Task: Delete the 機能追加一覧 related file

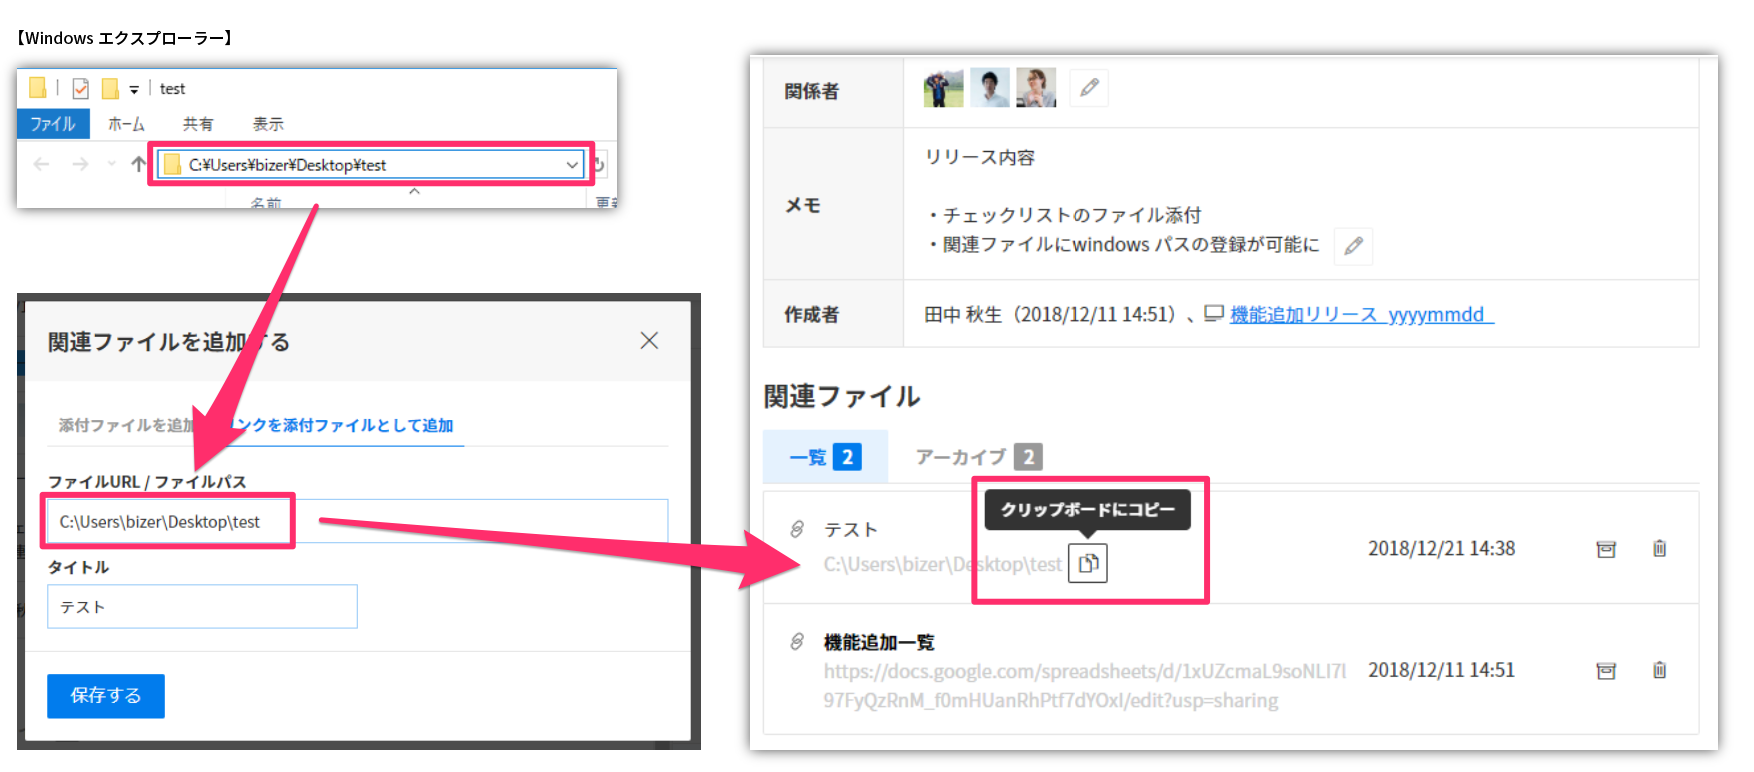Action: click(1659, 670)
